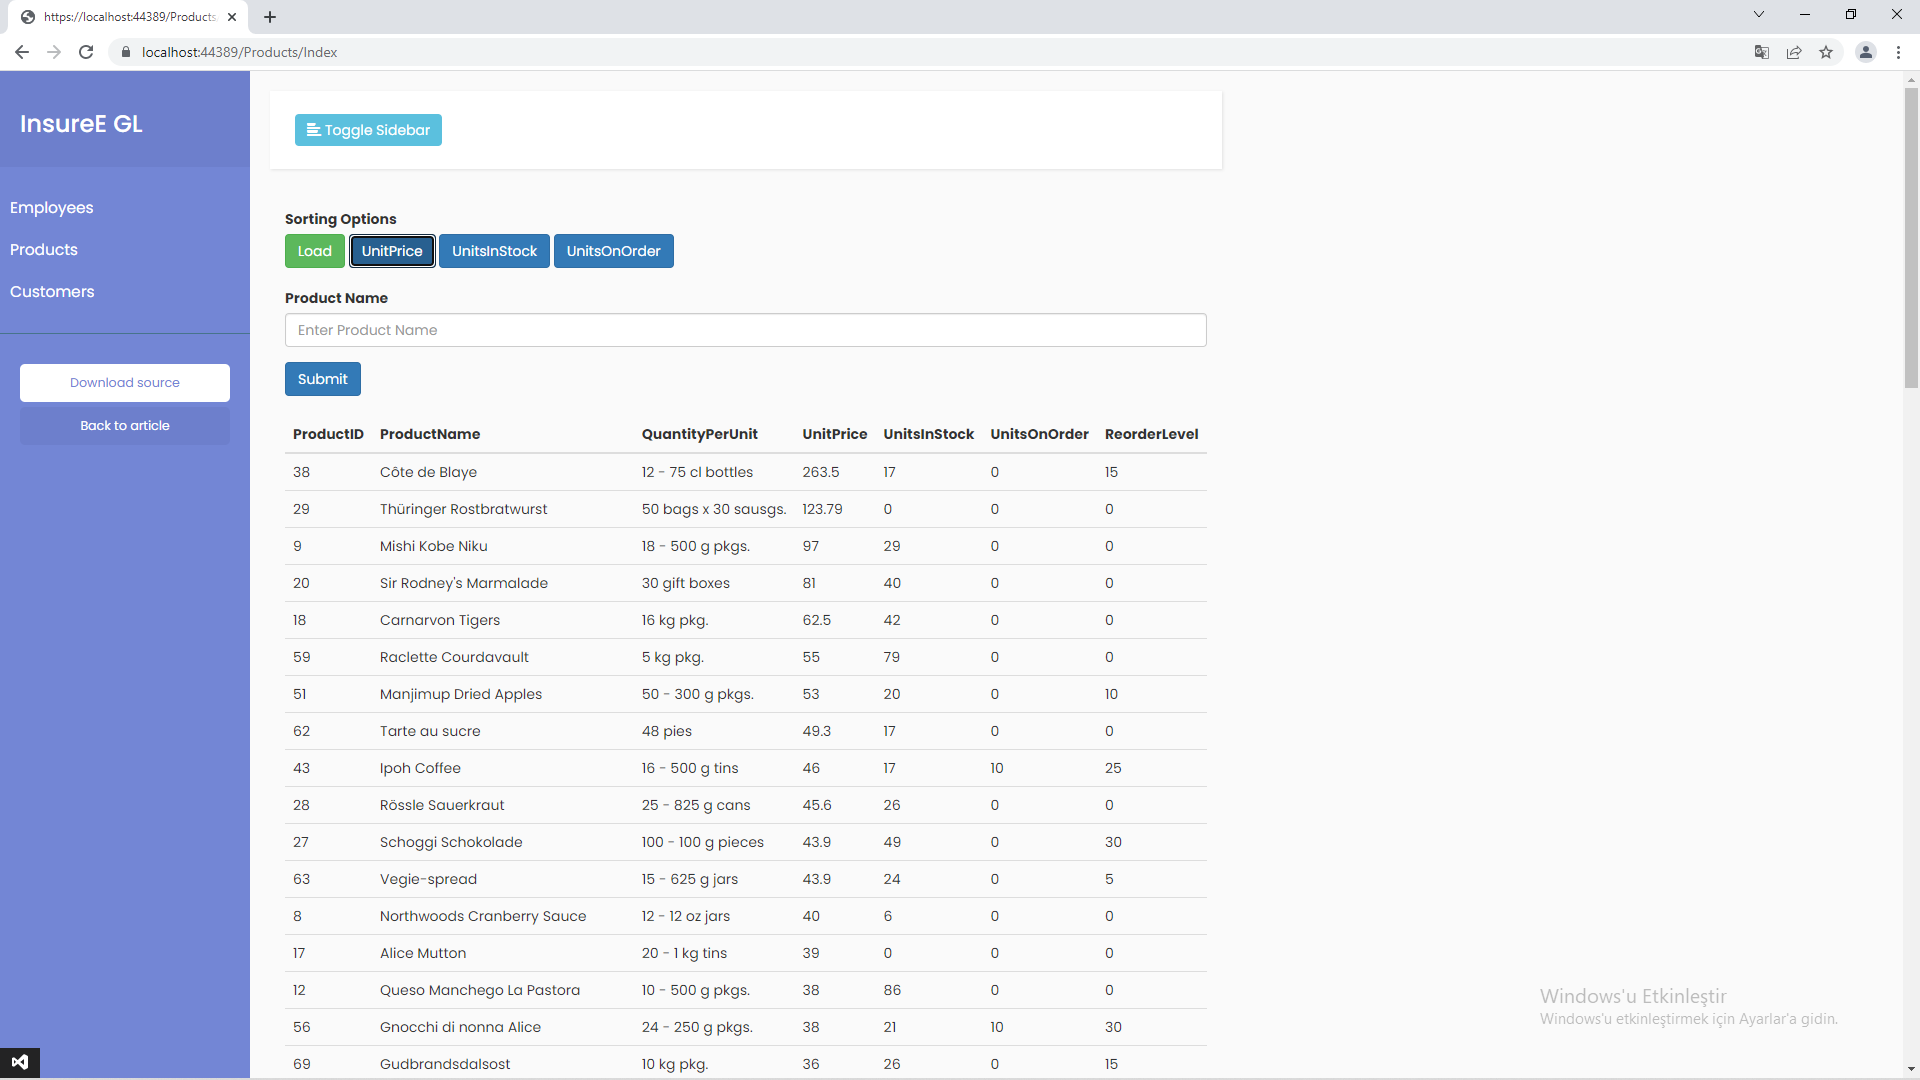
Task: Bookmark this page using the star icon
Action: coord(1827,52)
